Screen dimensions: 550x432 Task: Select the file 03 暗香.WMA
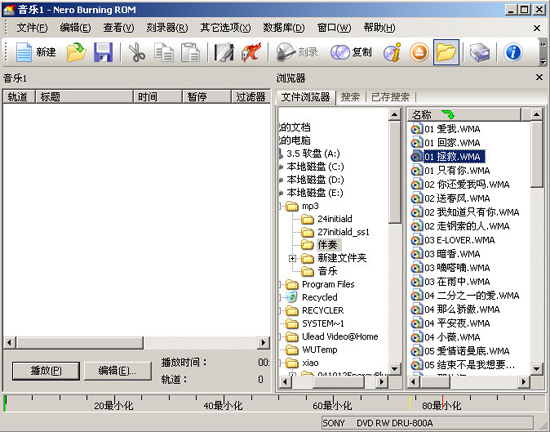coord(452,254)
